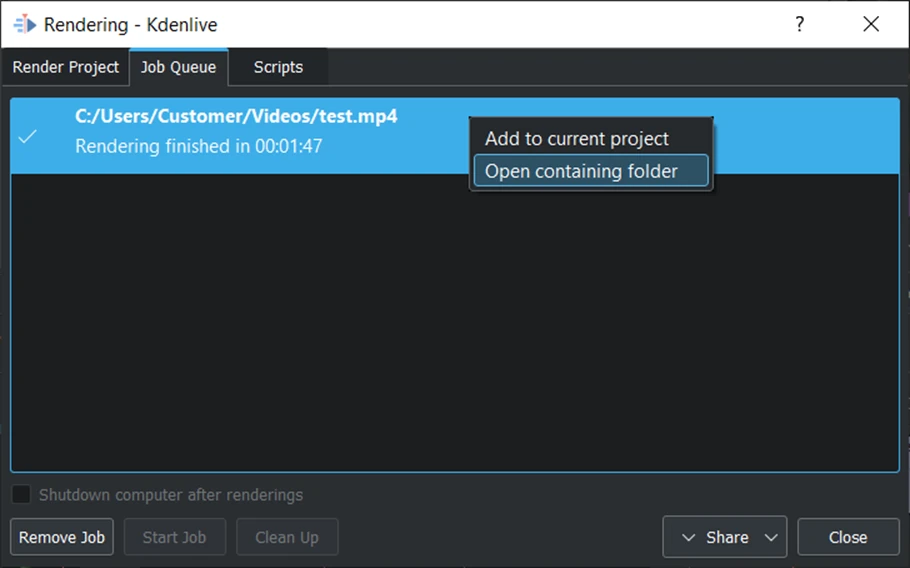Select the Job Queue tab
The height and width of the screenshot is (568, 910).
pos(179,67)
